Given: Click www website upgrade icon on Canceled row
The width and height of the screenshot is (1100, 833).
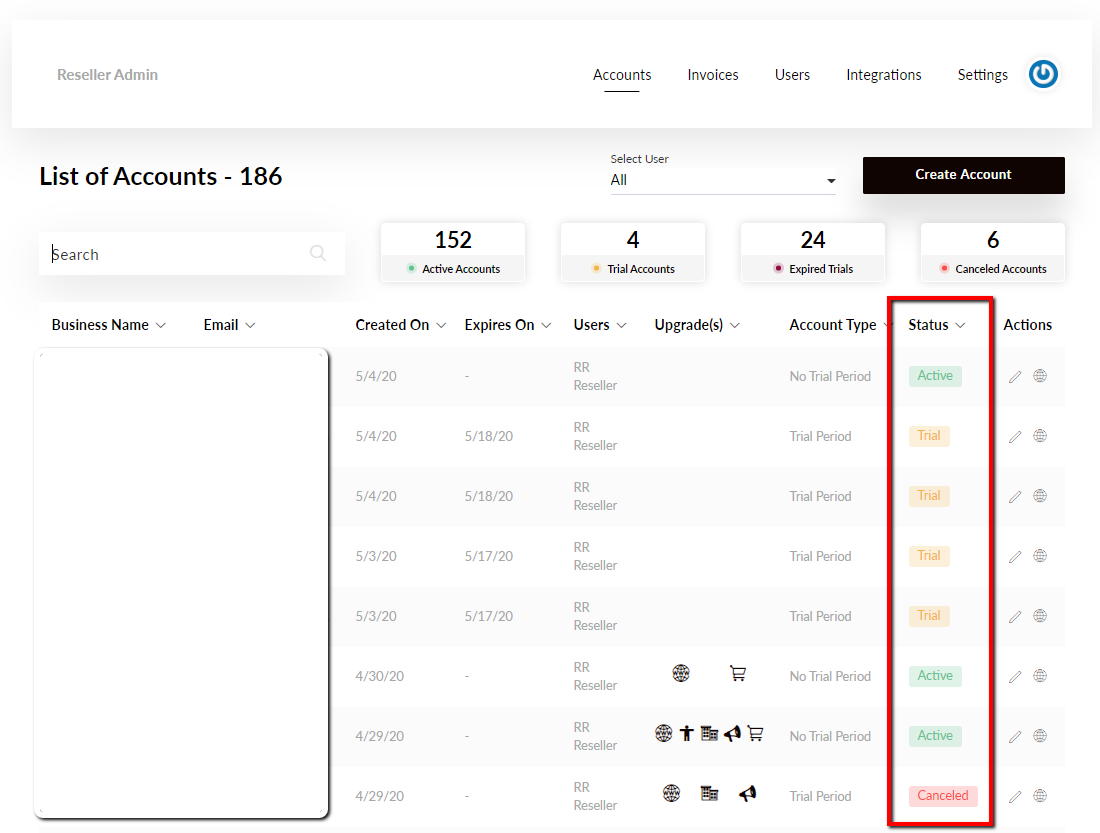Looking at the screenshot, I should (x=671, y=794).
